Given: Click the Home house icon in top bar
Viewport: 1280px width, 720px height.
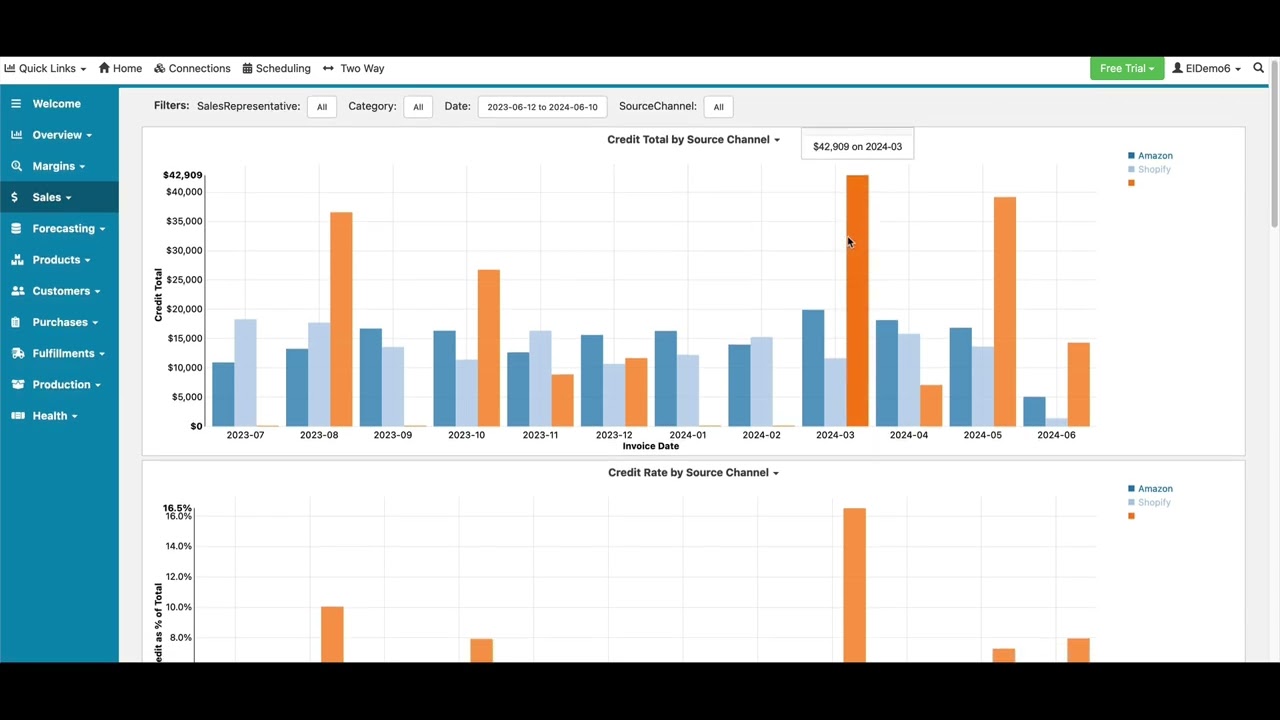Looking at the screenshot, I should coord(104,68).
